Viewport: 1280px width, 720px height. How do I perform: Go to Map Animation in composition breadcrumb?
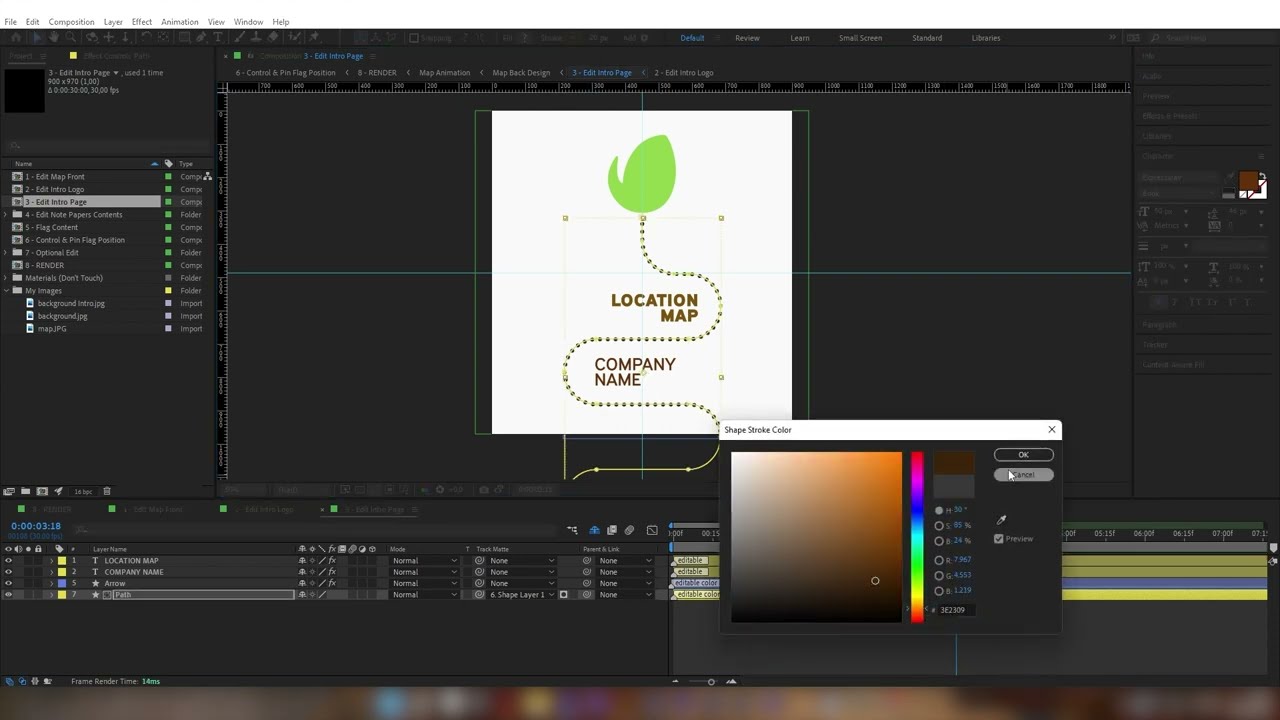click(444, 73)
